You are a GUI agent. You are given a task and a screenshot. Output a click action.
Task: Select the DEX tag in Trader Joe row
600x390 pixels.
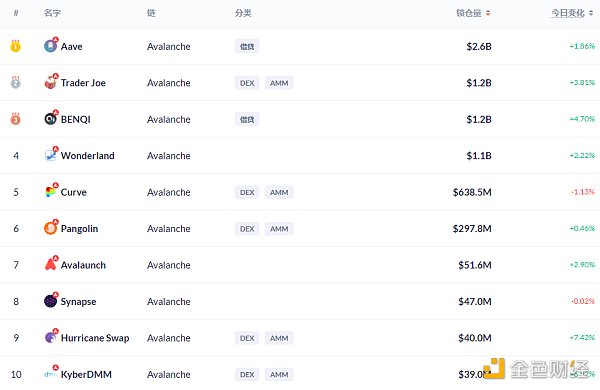click(247, 83)
